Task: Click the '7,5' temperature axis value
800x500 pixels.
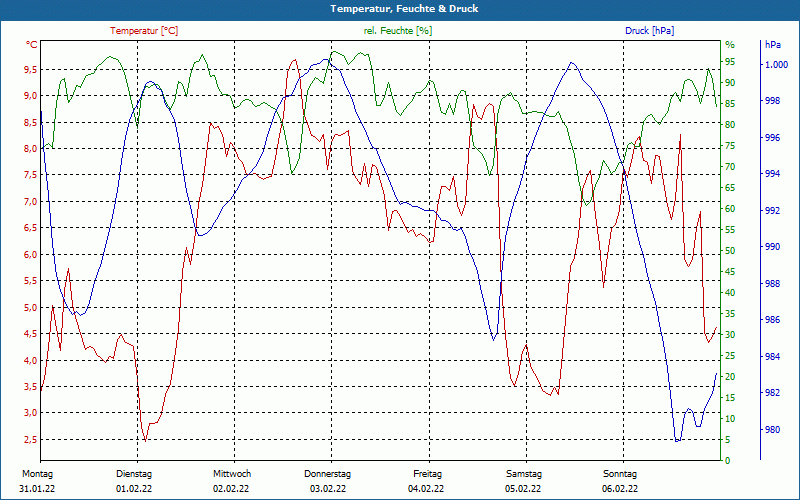Action: (x=30, y=175)
